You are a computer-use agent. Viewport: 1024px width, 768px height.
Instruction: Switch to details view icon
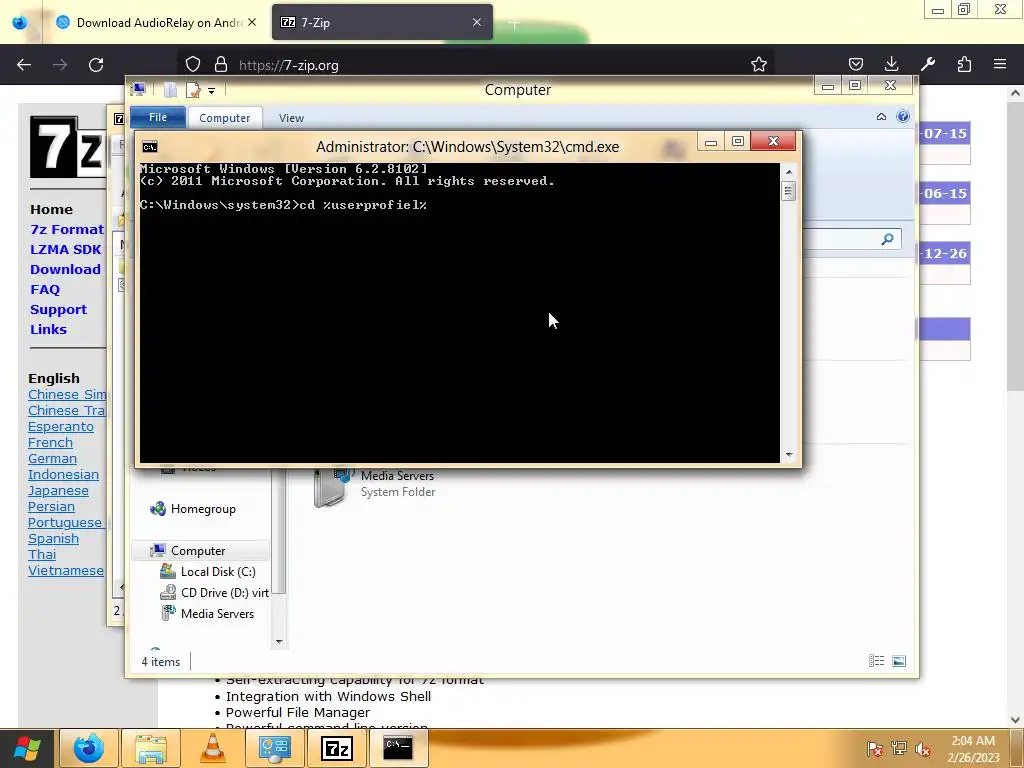876,661
